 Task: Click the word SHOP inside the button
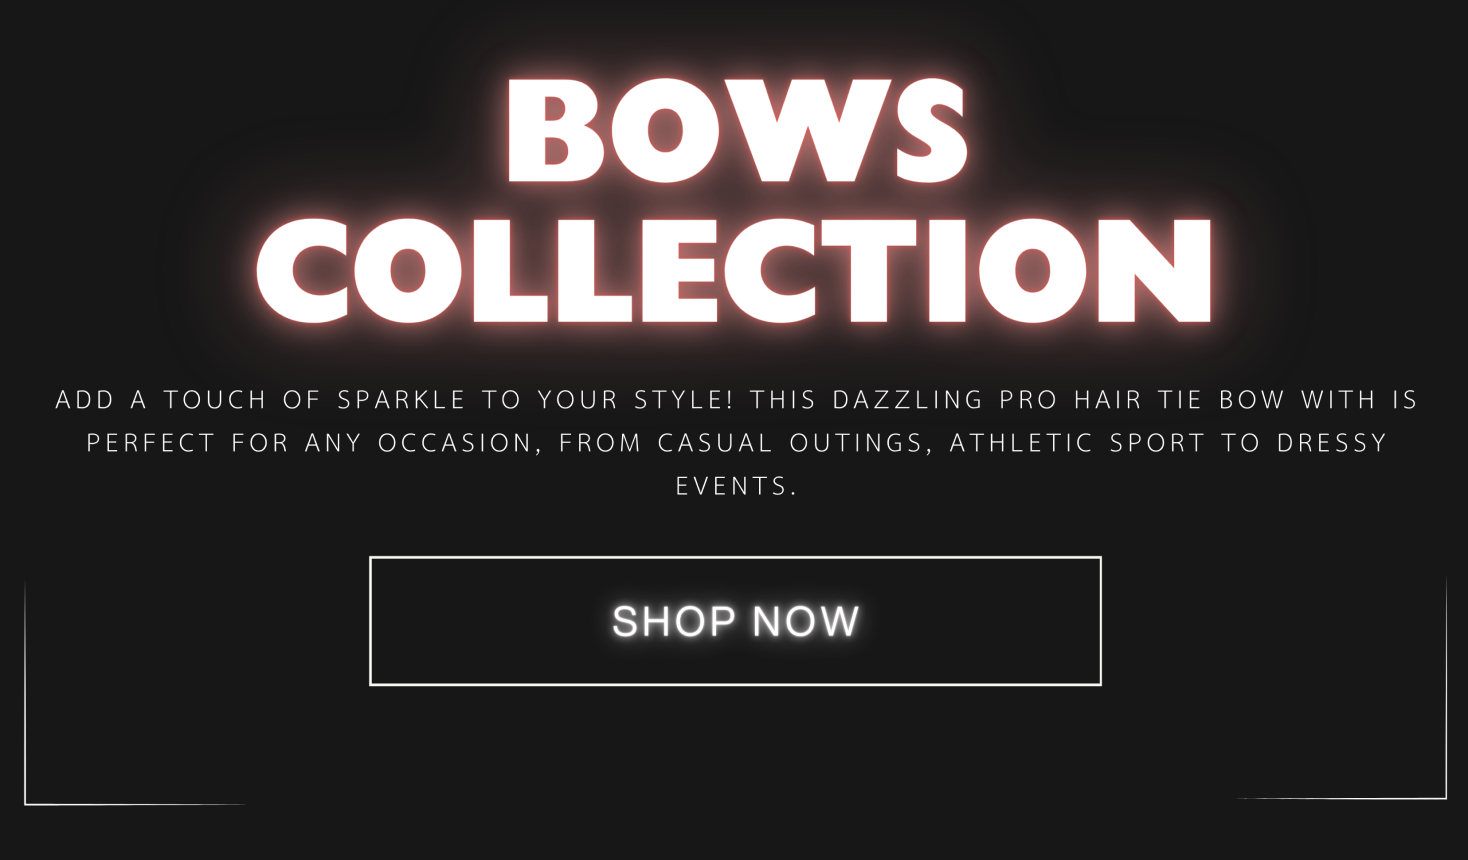pyautogui.click(x=674, y=622)
